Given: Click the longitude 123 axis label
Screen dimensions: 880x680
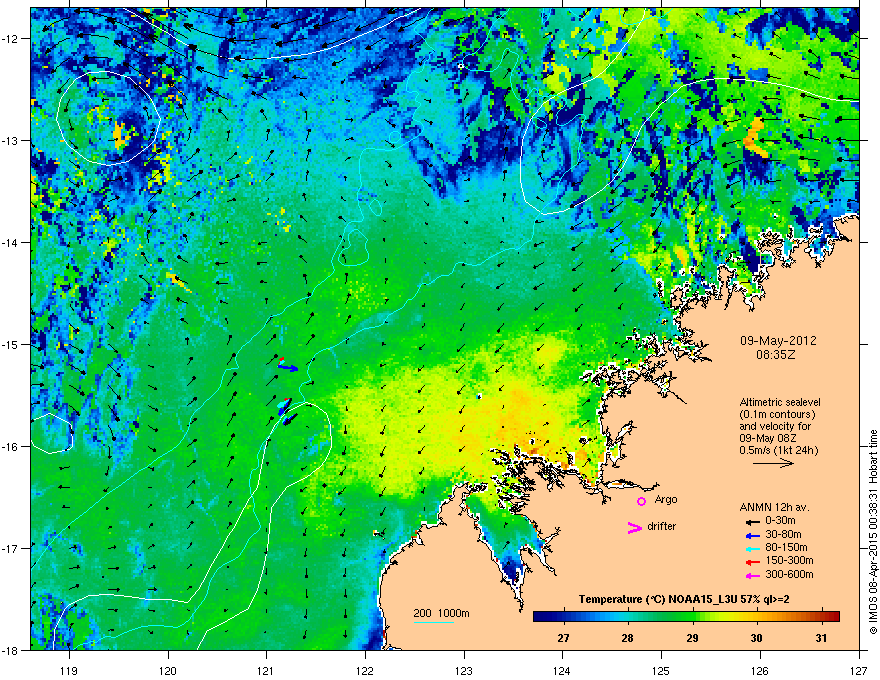Looking at the screenshot, I should click(464, 670).
